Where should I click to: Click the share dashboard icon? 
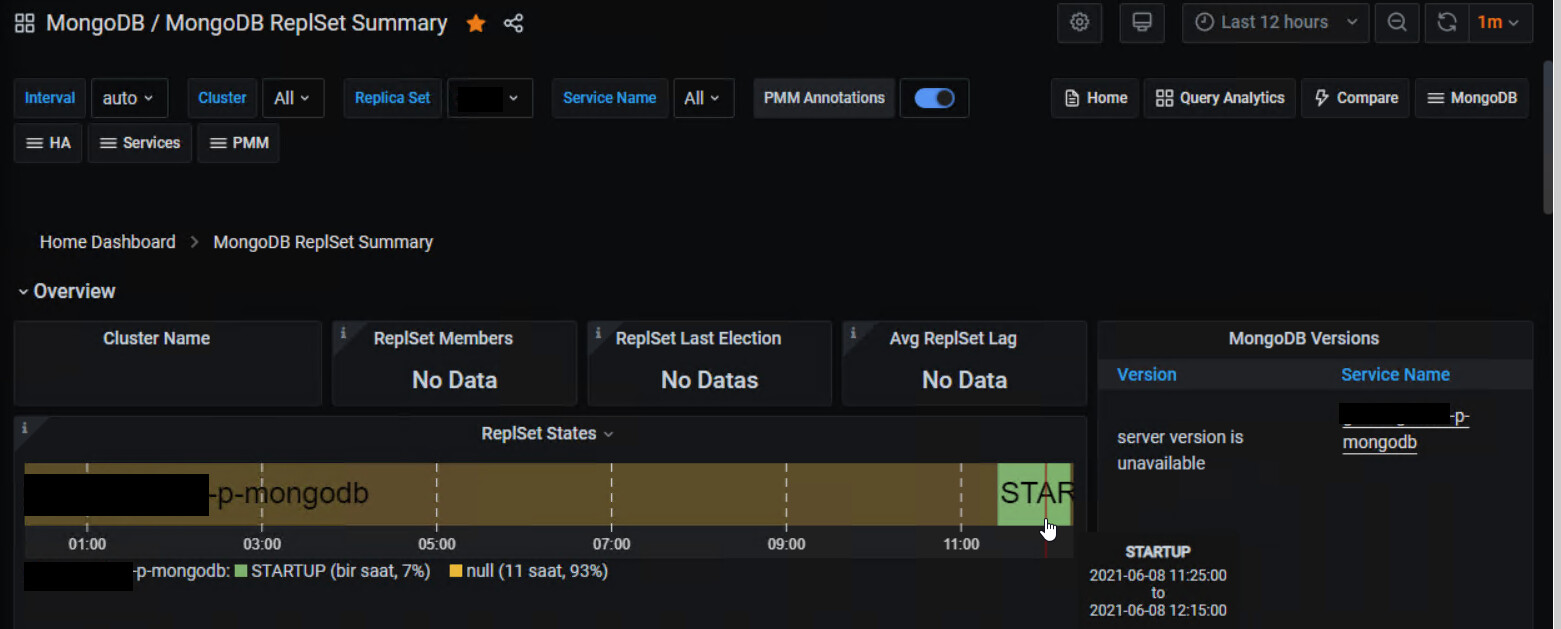pyautogui.click(x=513, y=23)
